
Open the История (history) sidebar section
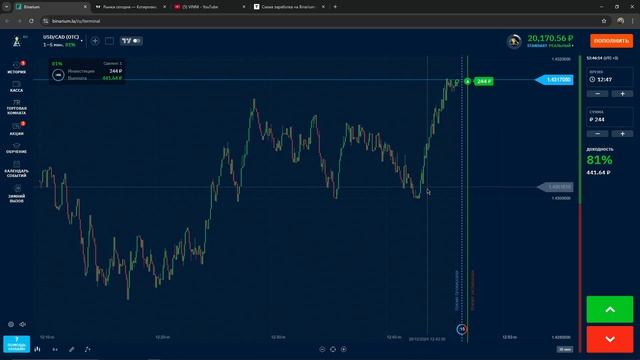pyautogui.click(x=17, y=67)
